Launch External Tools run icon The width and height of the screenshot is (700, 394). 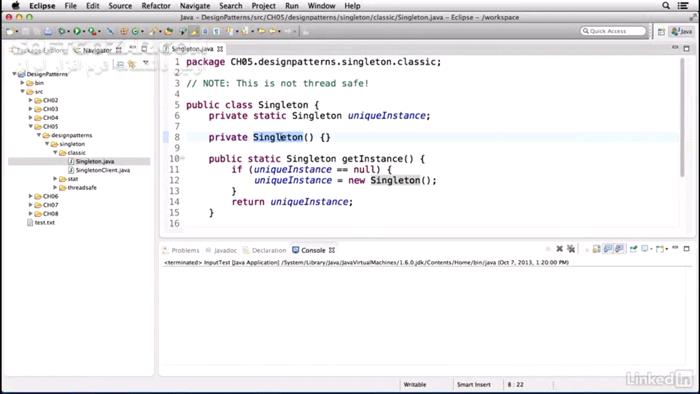(x=92, y=31)
